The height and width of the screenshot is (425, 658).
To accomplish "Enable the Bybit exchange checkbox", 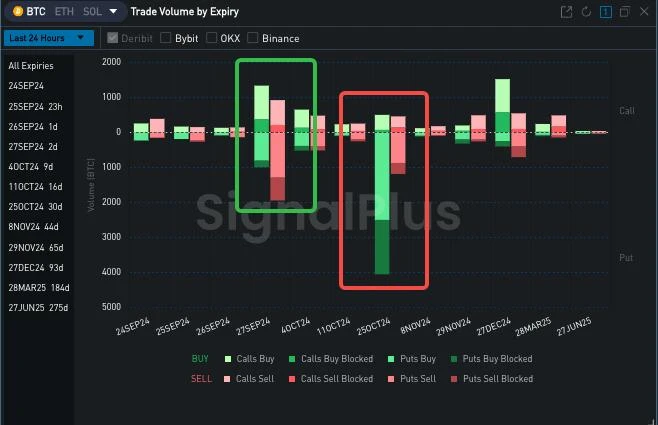I will click(x=166, y=38).
